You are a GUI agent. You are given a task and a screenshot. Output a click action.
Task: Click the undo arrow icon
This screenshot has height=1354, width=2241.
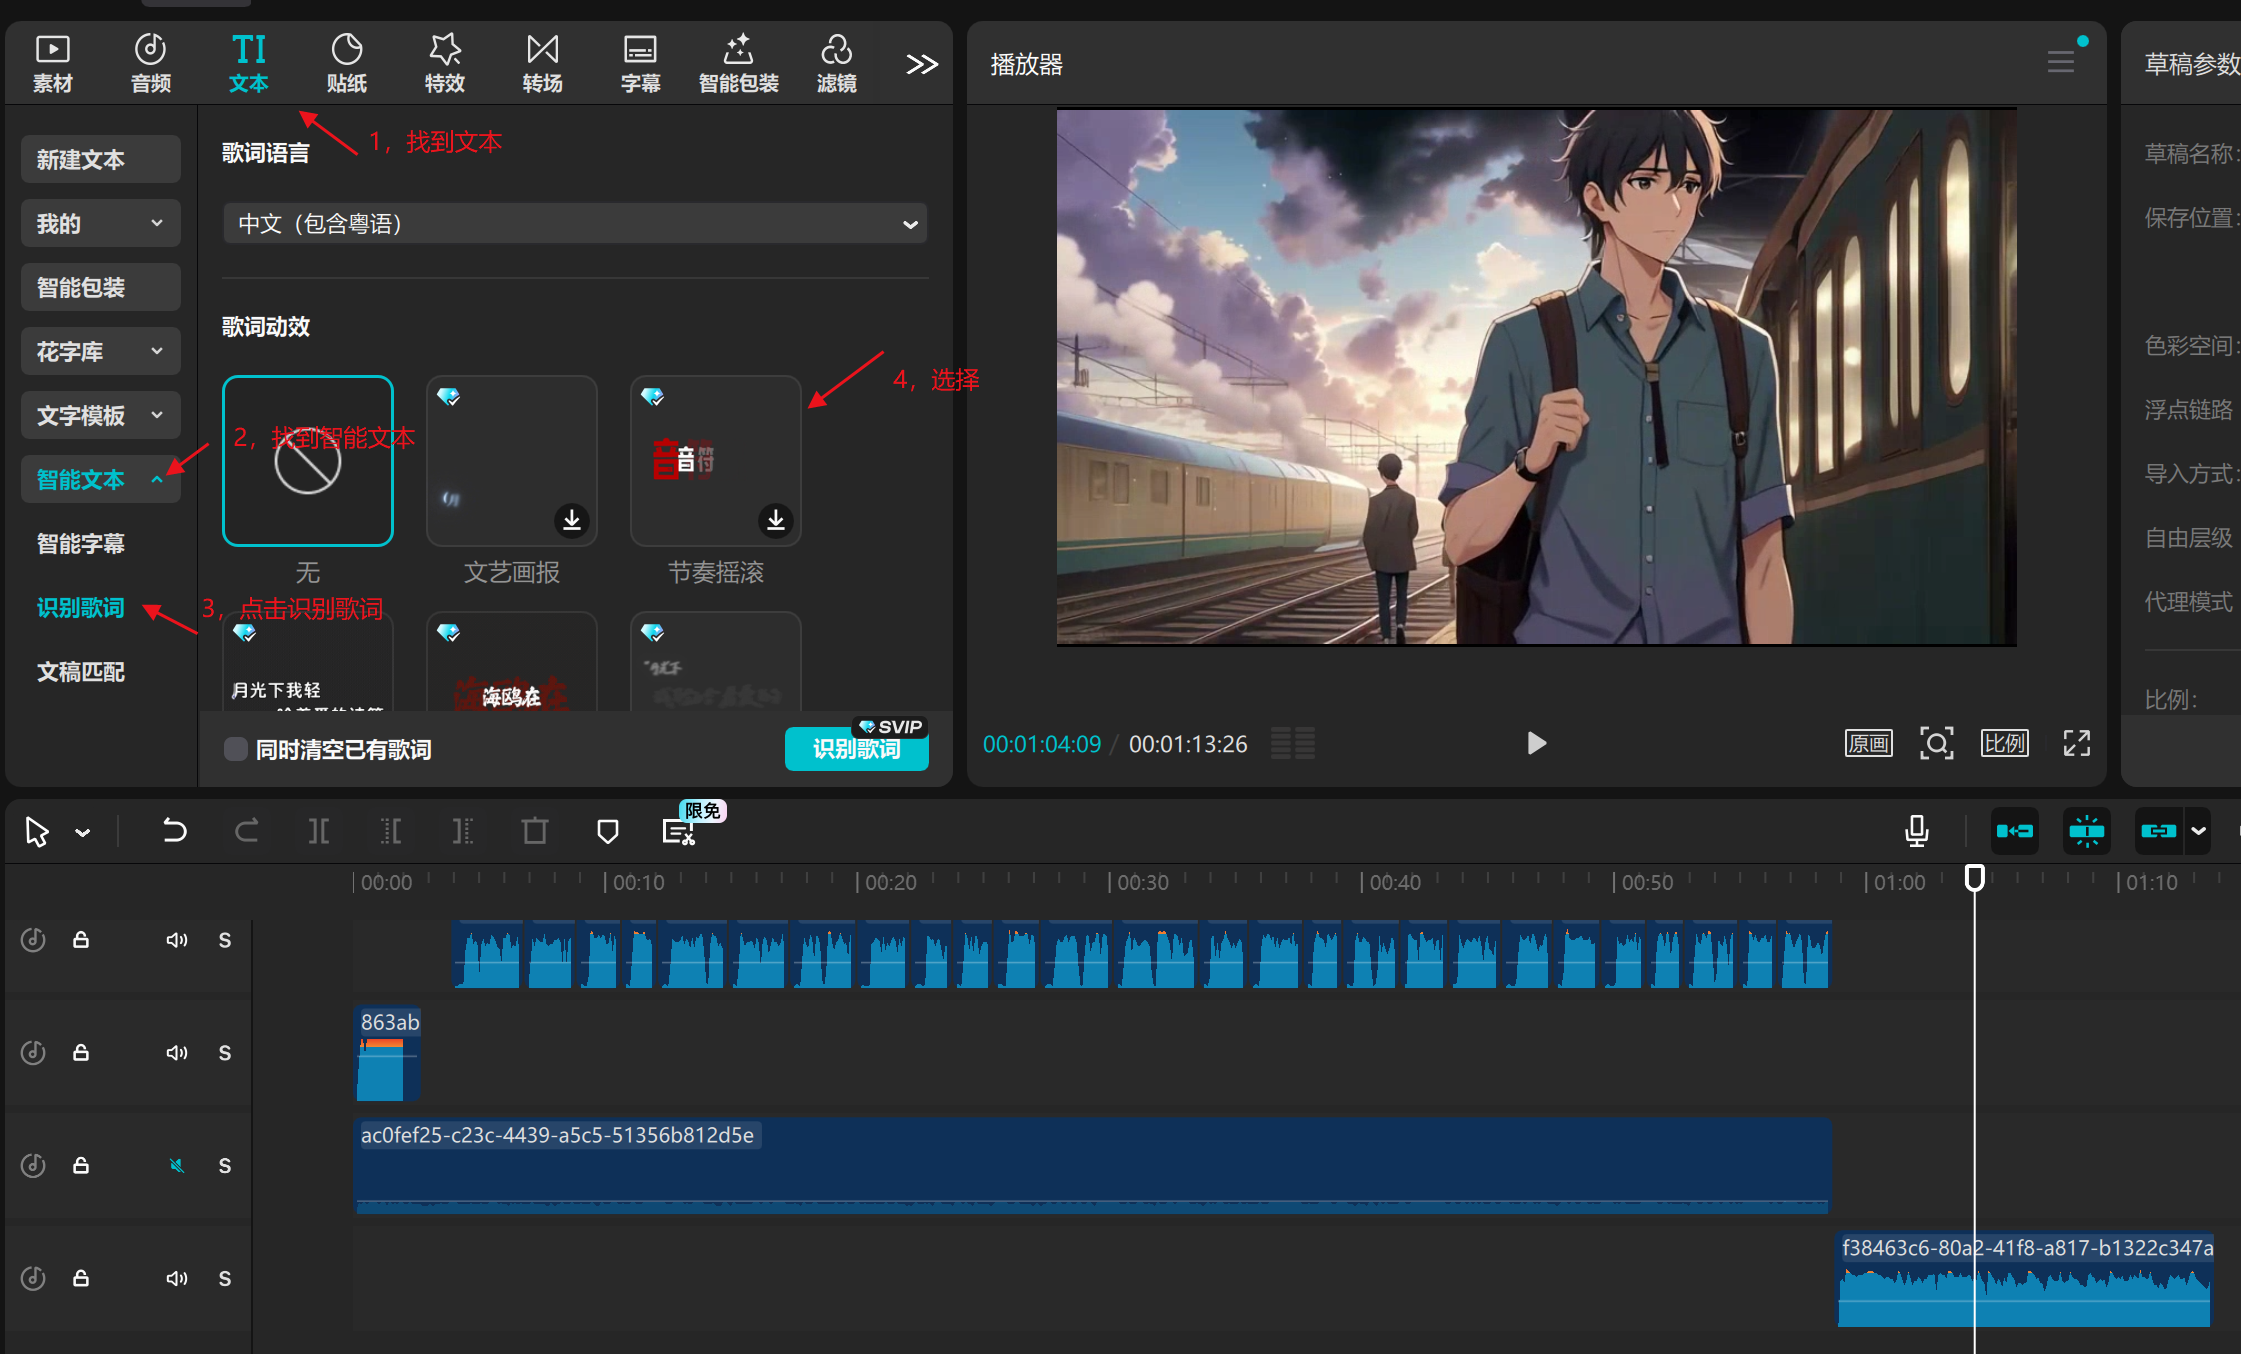pyautogui.click(x=174, y=831)
